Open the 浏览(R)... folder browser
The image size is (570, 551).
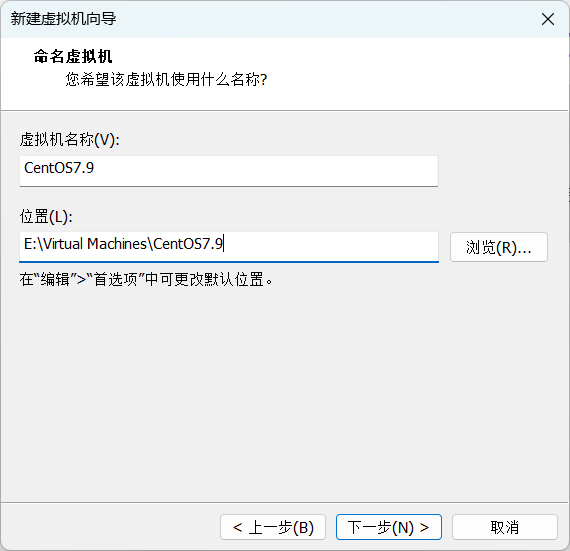[x=498, y=247]
